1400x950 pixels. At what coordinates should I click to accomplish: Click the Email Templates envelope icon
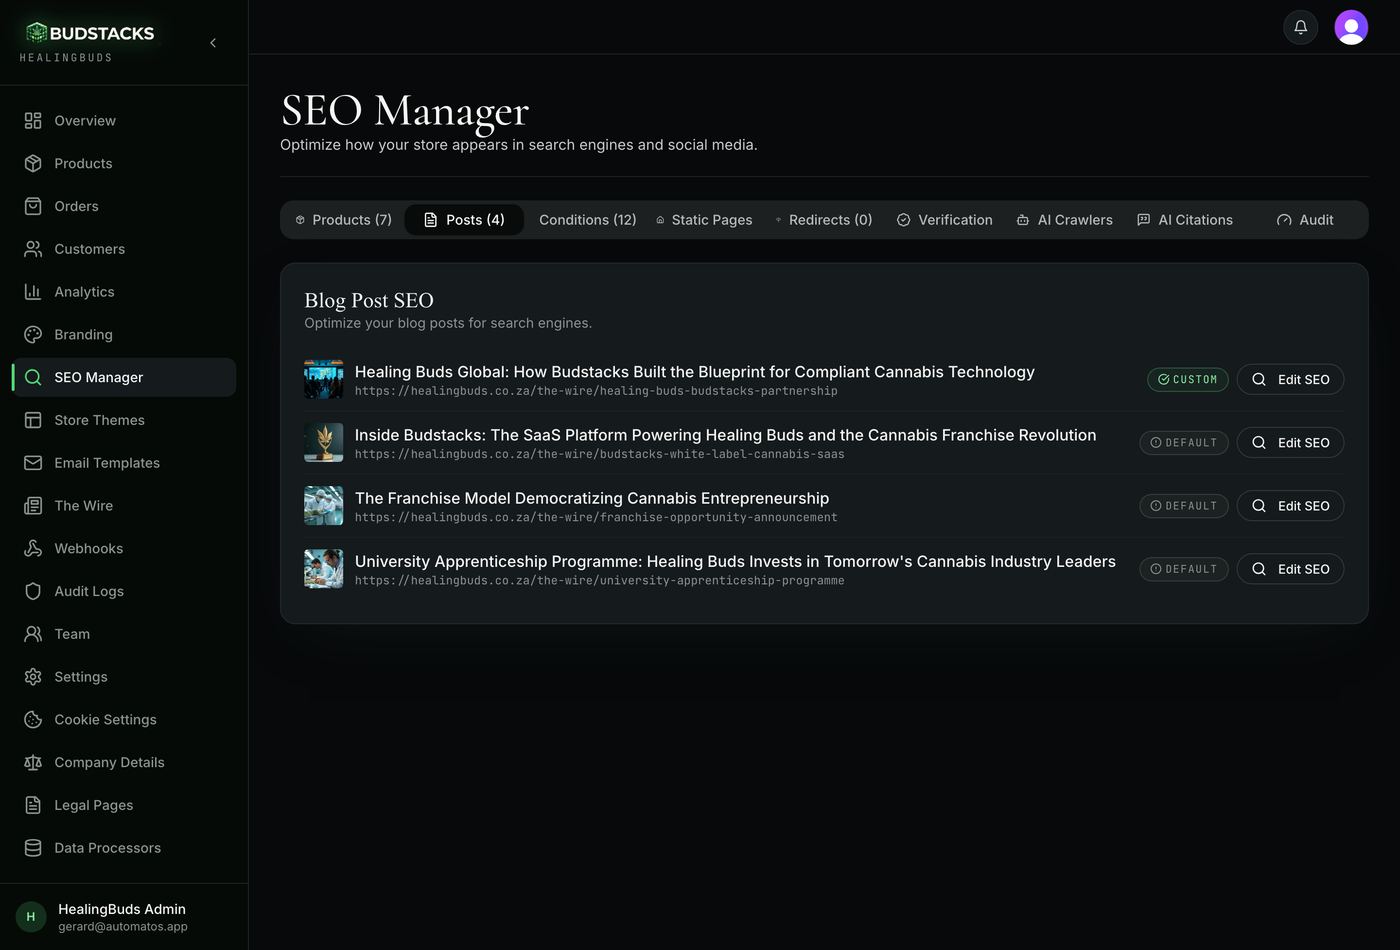[x=33, y=463]
